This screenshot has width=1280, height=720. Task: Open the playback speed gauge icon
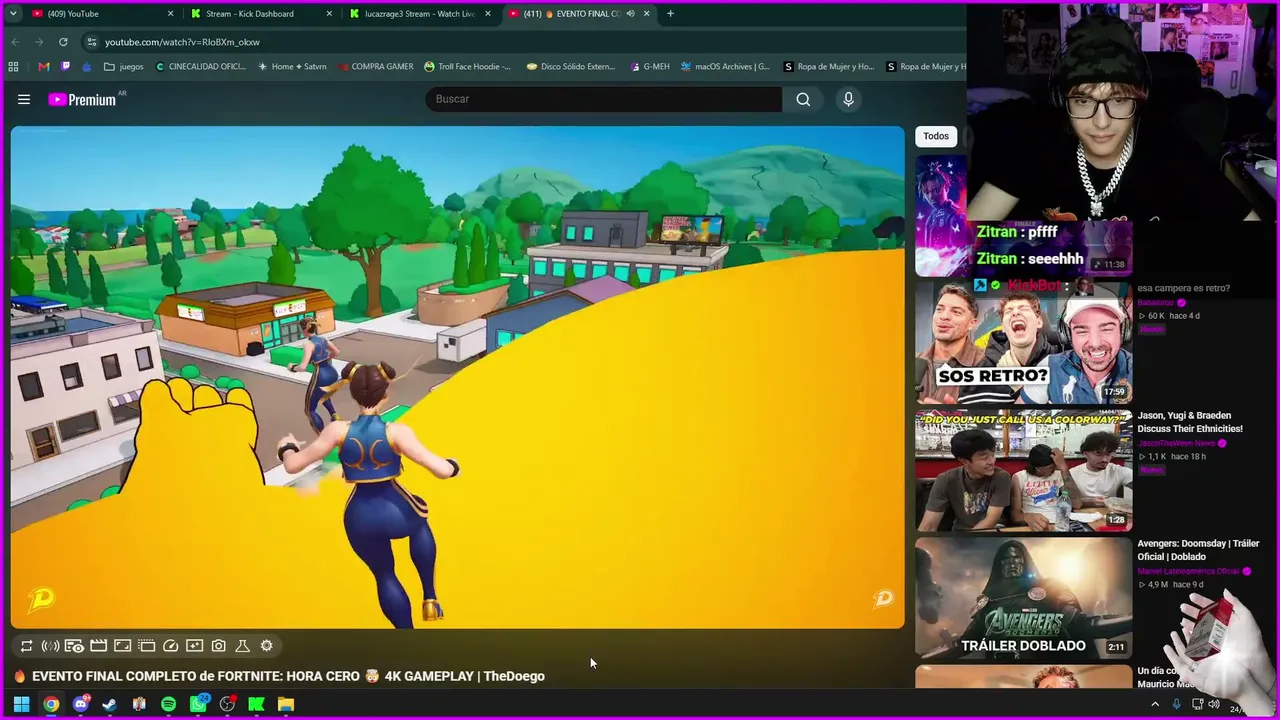[170, 646]
